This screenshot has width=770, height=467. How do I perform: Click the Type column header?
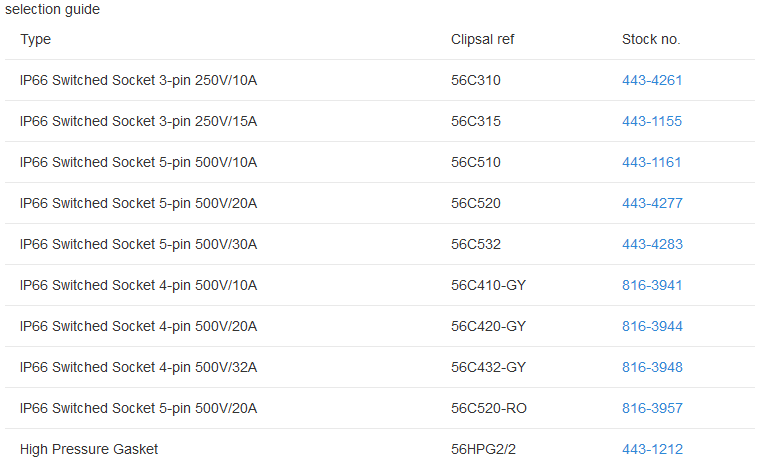[35, 40]
